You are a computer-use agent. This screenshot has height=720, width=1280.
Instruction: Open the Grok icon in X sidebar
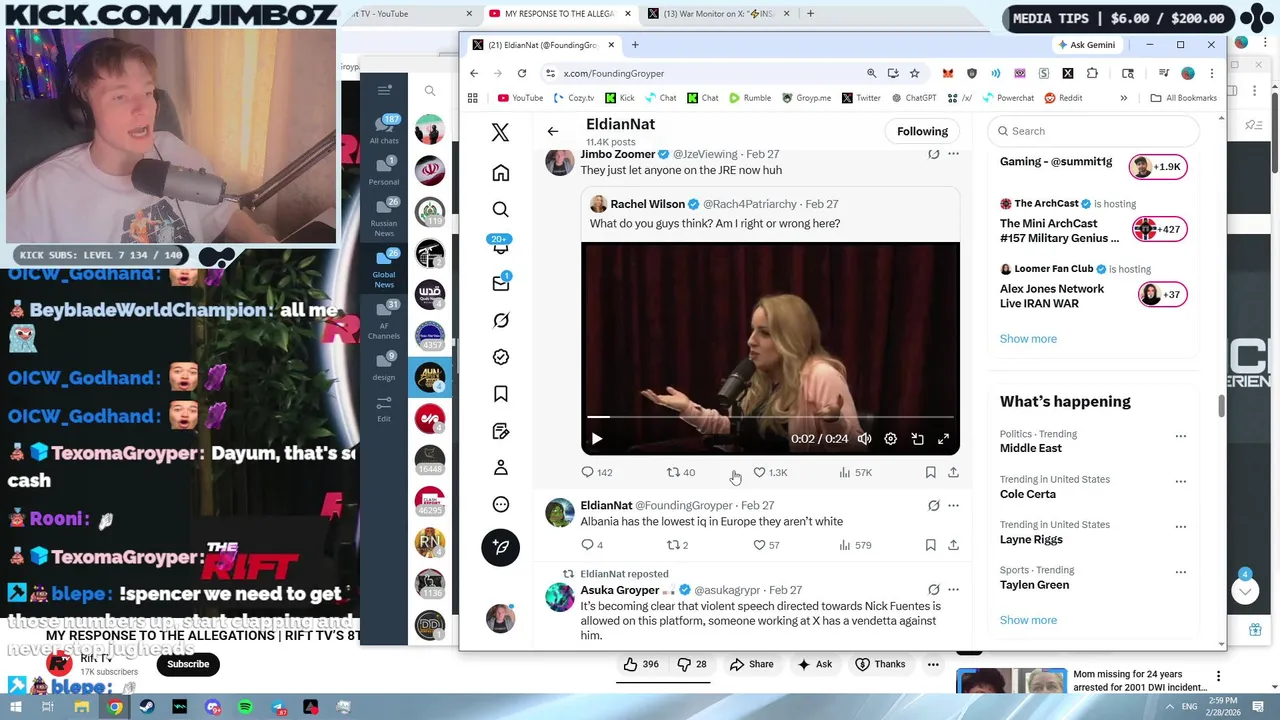[x=501, y=320]
